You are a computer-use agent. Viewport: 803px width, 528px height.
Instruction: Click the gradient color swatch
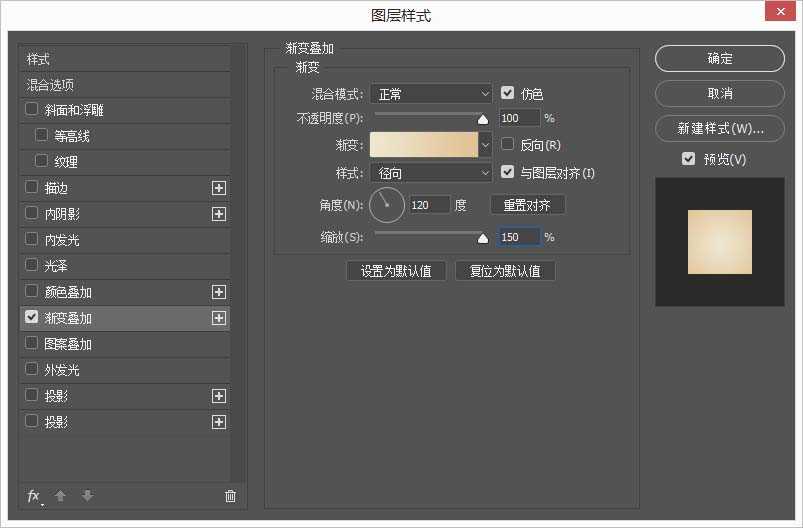[x=424, y=145]
